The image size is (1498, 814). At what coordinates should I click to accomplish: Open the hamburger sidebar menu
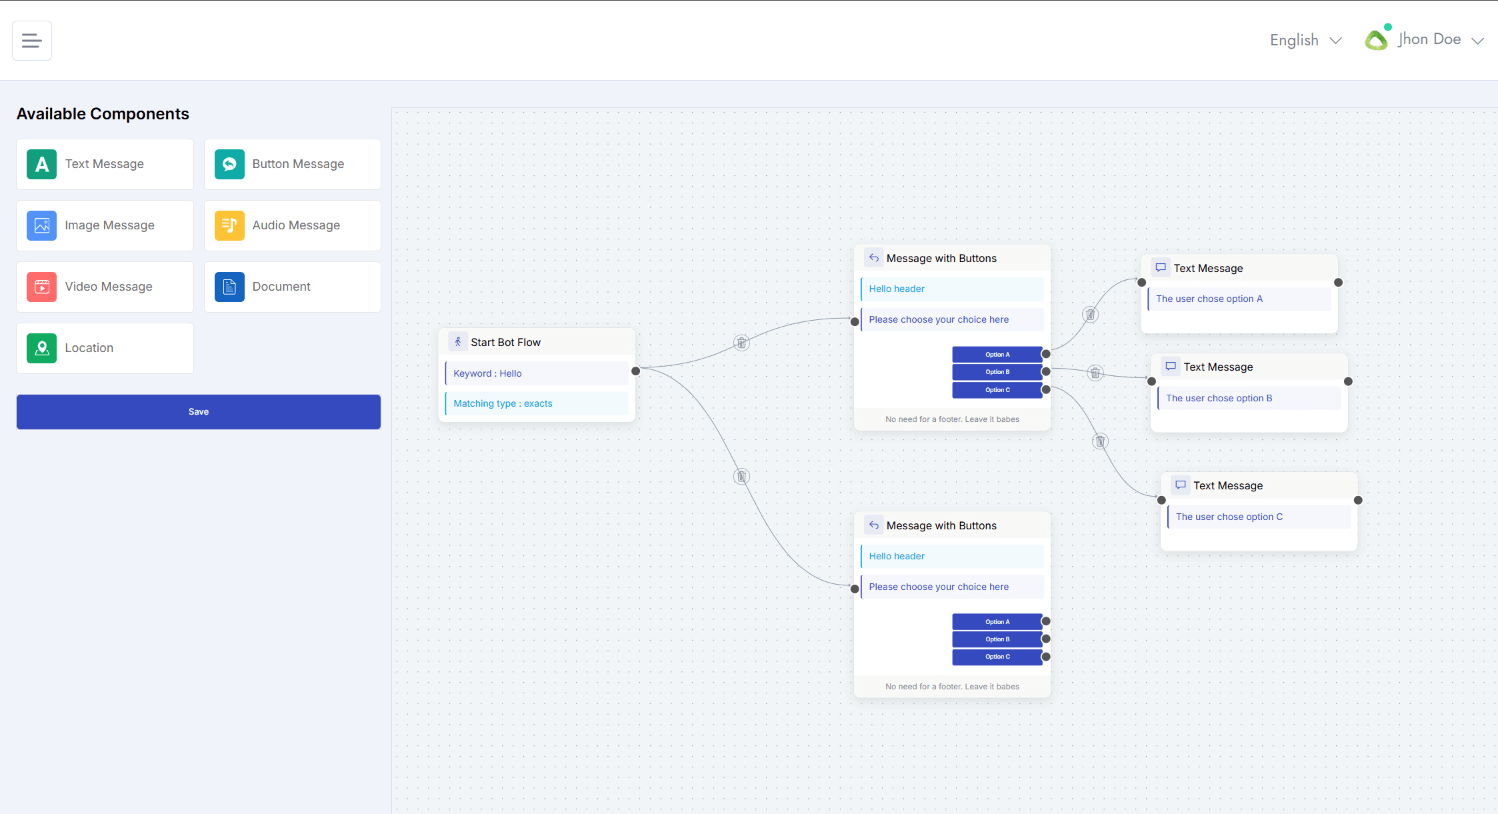tap(31, 41)
